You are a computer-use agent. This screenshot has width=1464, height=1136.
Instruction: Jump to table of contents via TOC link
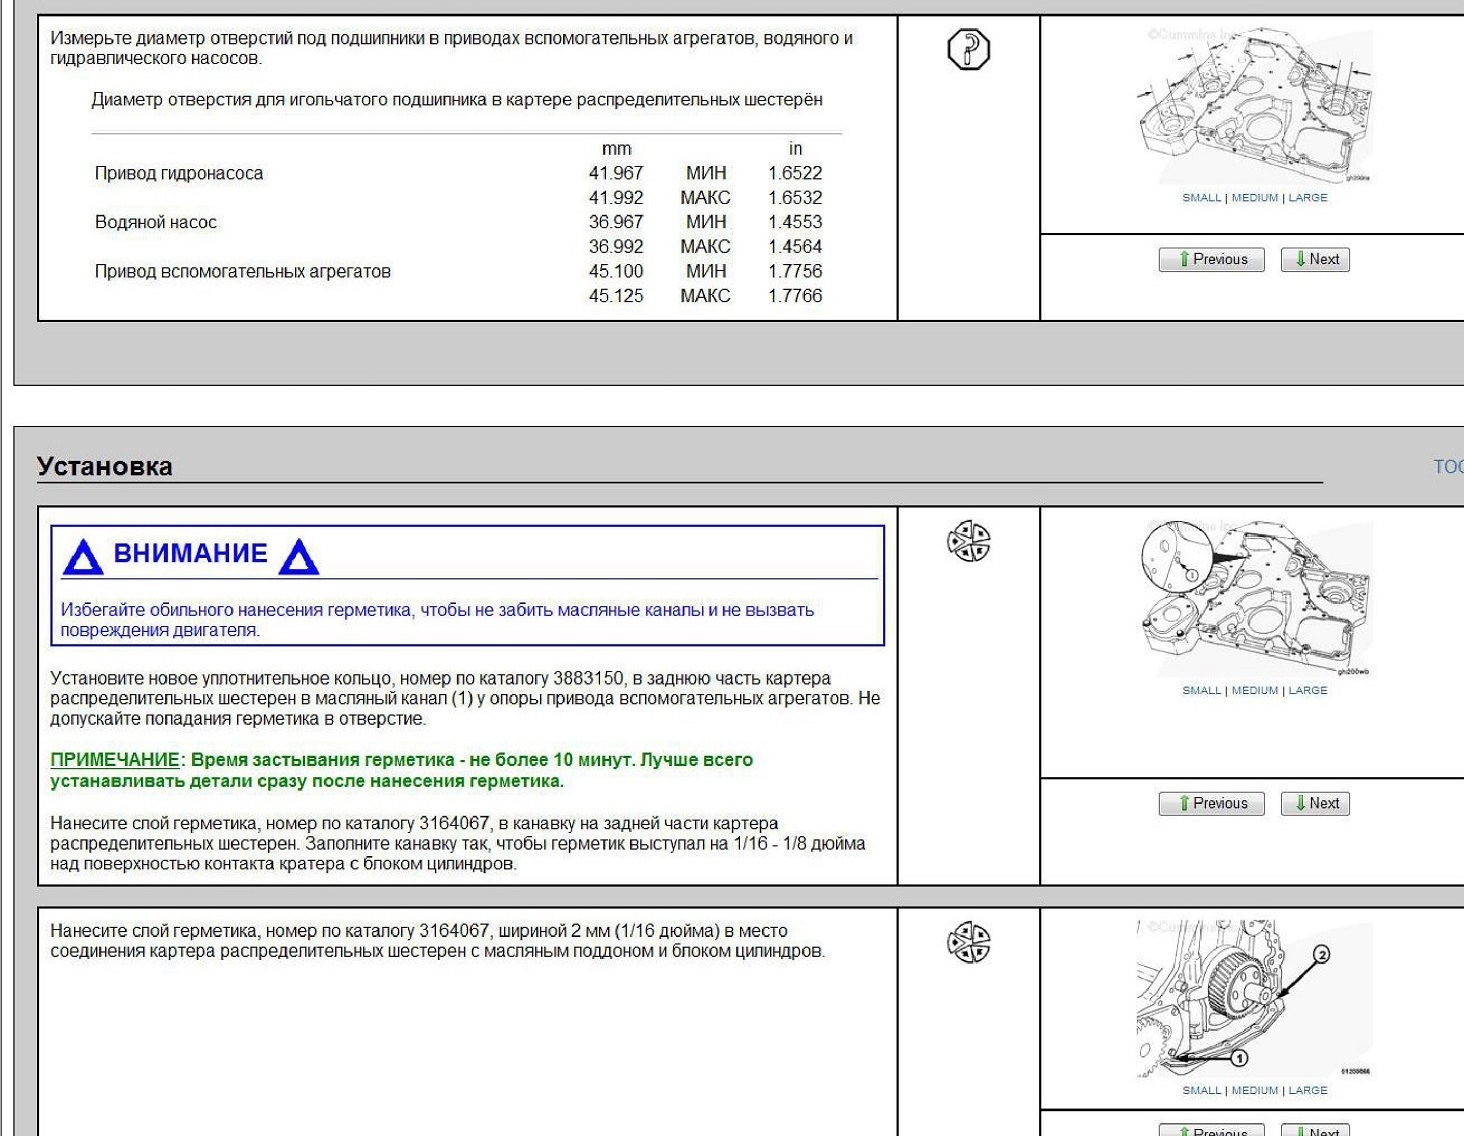(1448, 467)
